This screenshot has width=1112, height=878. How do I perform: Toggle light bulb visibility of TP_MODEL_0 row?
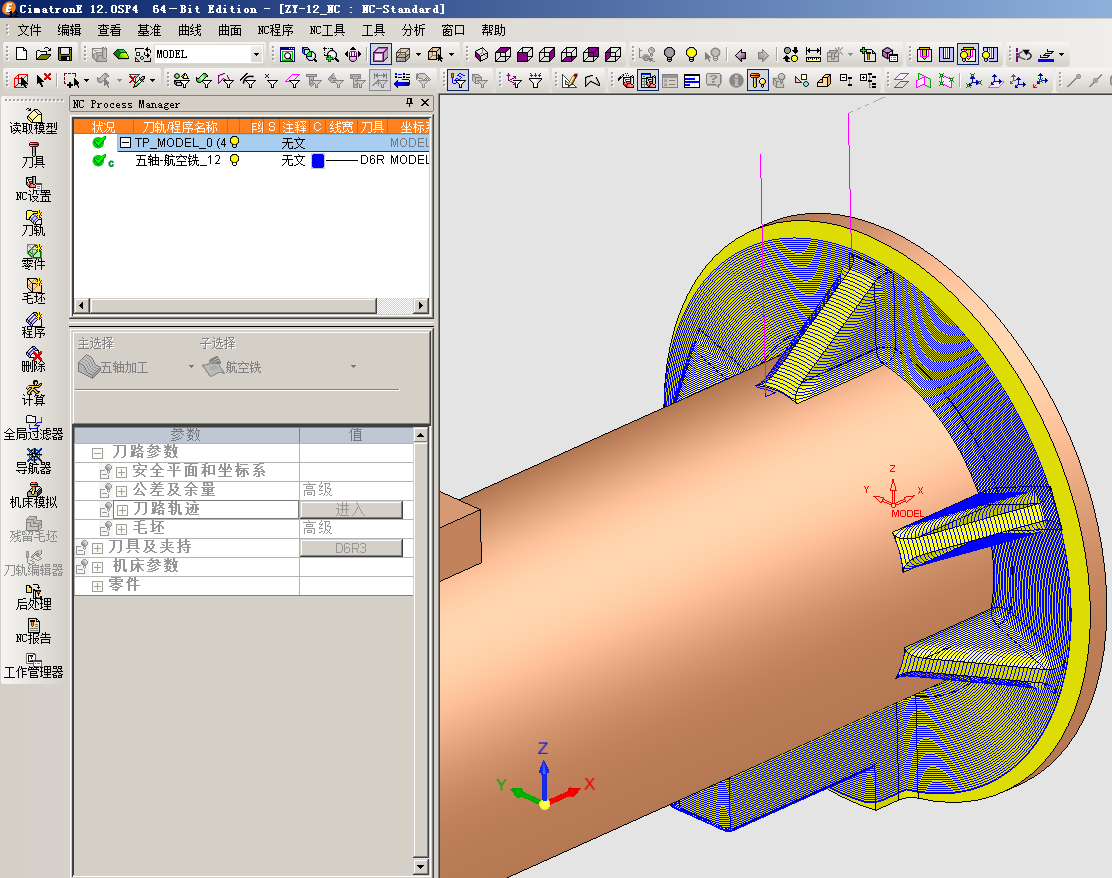pos(235,143)
